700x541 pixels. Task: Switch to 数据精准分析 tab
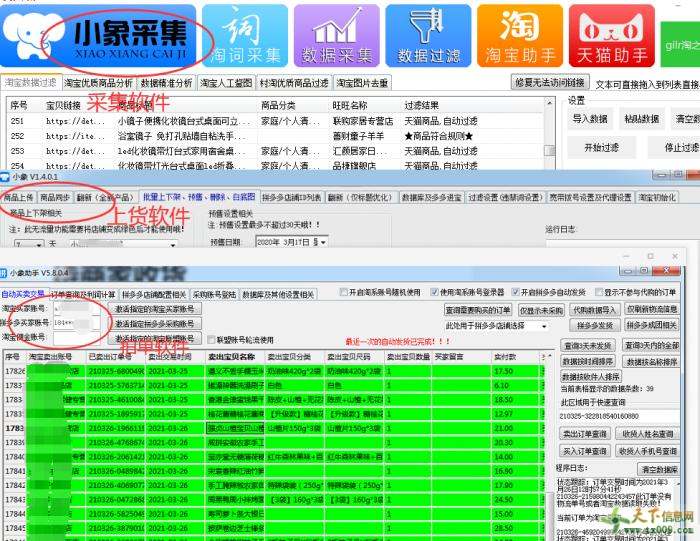coord(166,83)
